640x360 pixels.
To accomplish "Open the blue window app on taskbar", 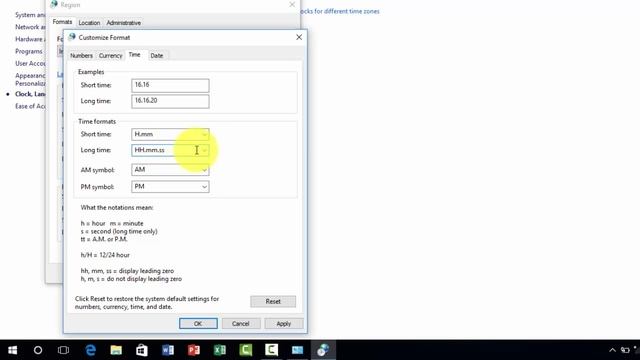I will (x=297, y=350).
